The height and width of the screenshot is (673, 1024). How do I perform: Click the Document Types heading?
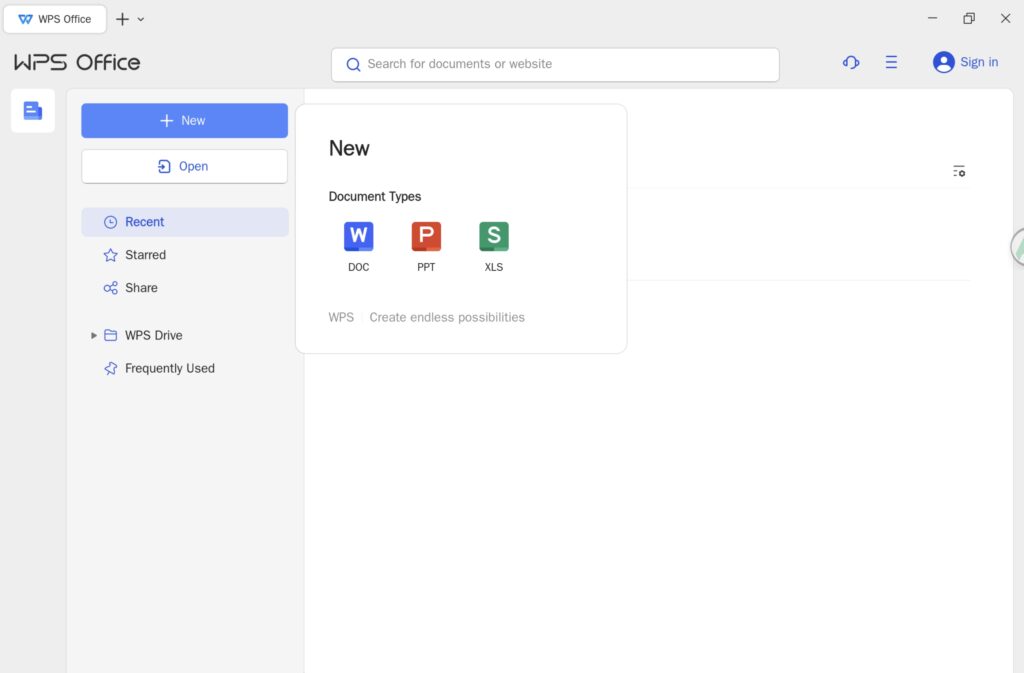[x=375, y=196]
